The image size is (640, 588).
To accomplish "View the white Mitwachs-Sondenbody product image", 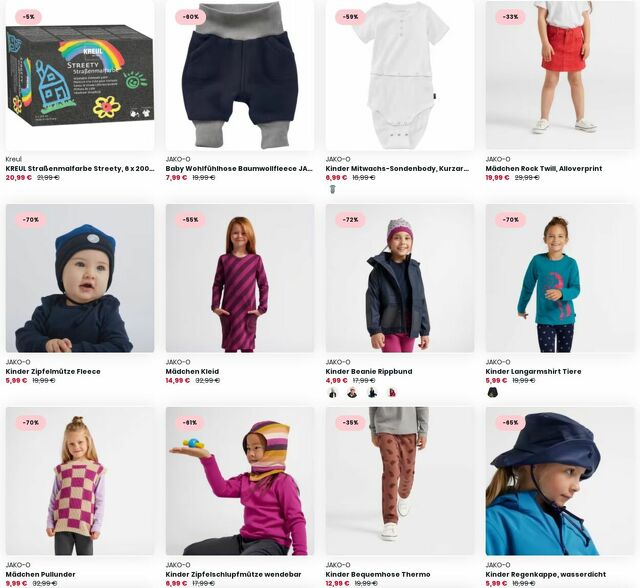I will tap(400, 75).
